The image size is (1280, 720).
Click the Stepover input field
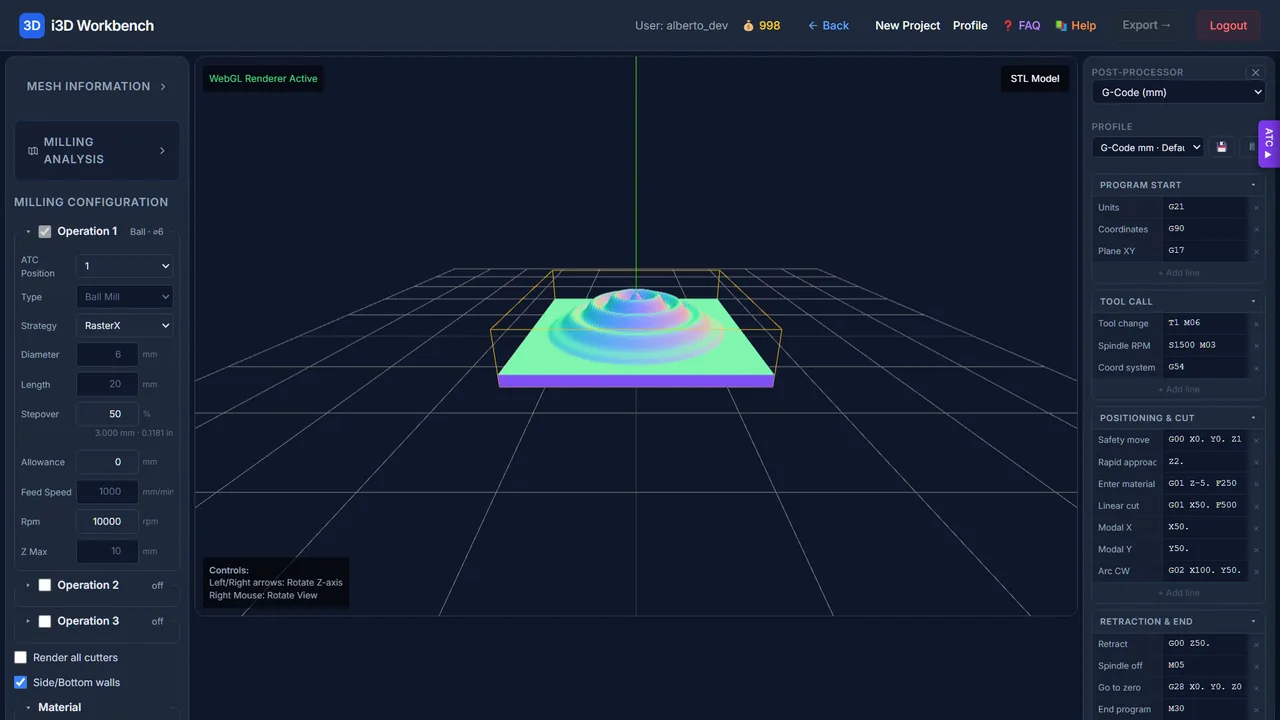click(108, 414)
